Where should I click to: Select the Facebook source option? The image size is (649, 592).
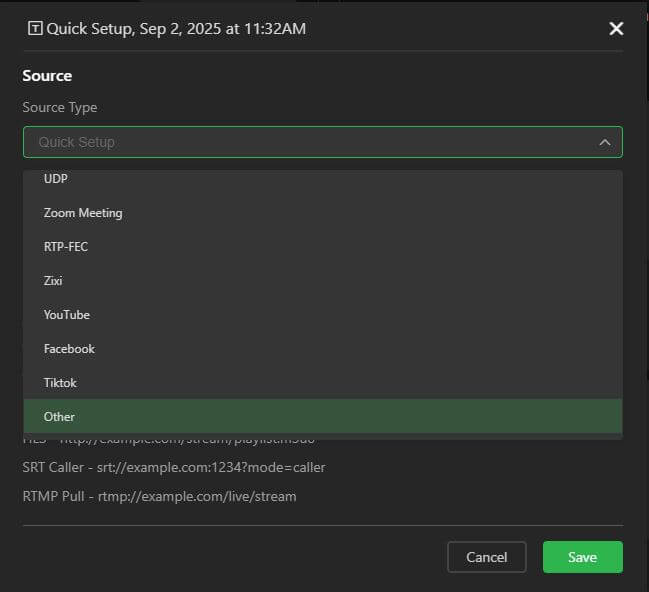click(69, 349)
